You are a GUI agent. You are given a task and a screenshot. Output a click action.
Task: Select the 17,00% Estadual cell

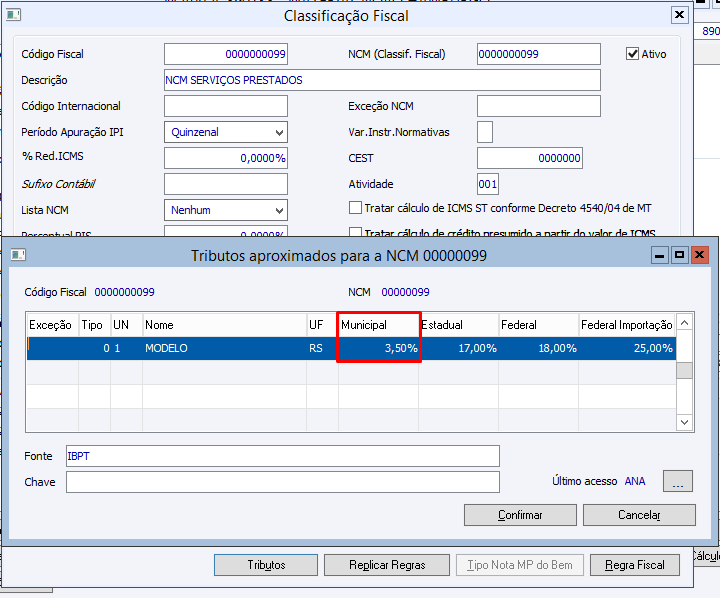coord(458,348)
